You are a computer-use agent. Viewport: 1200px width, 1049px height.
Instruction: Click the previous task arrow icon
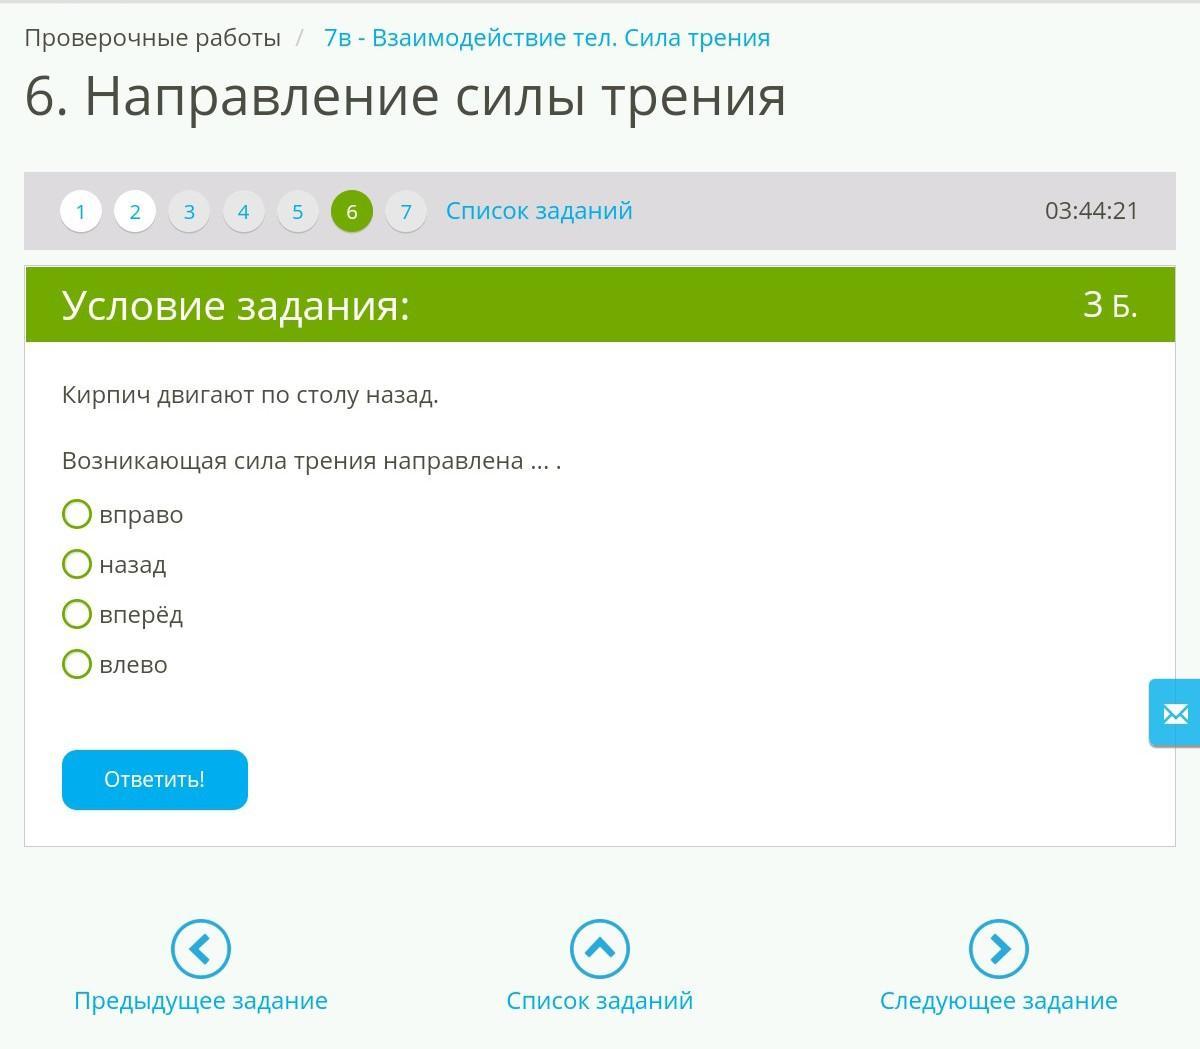(x=201, y=948)
